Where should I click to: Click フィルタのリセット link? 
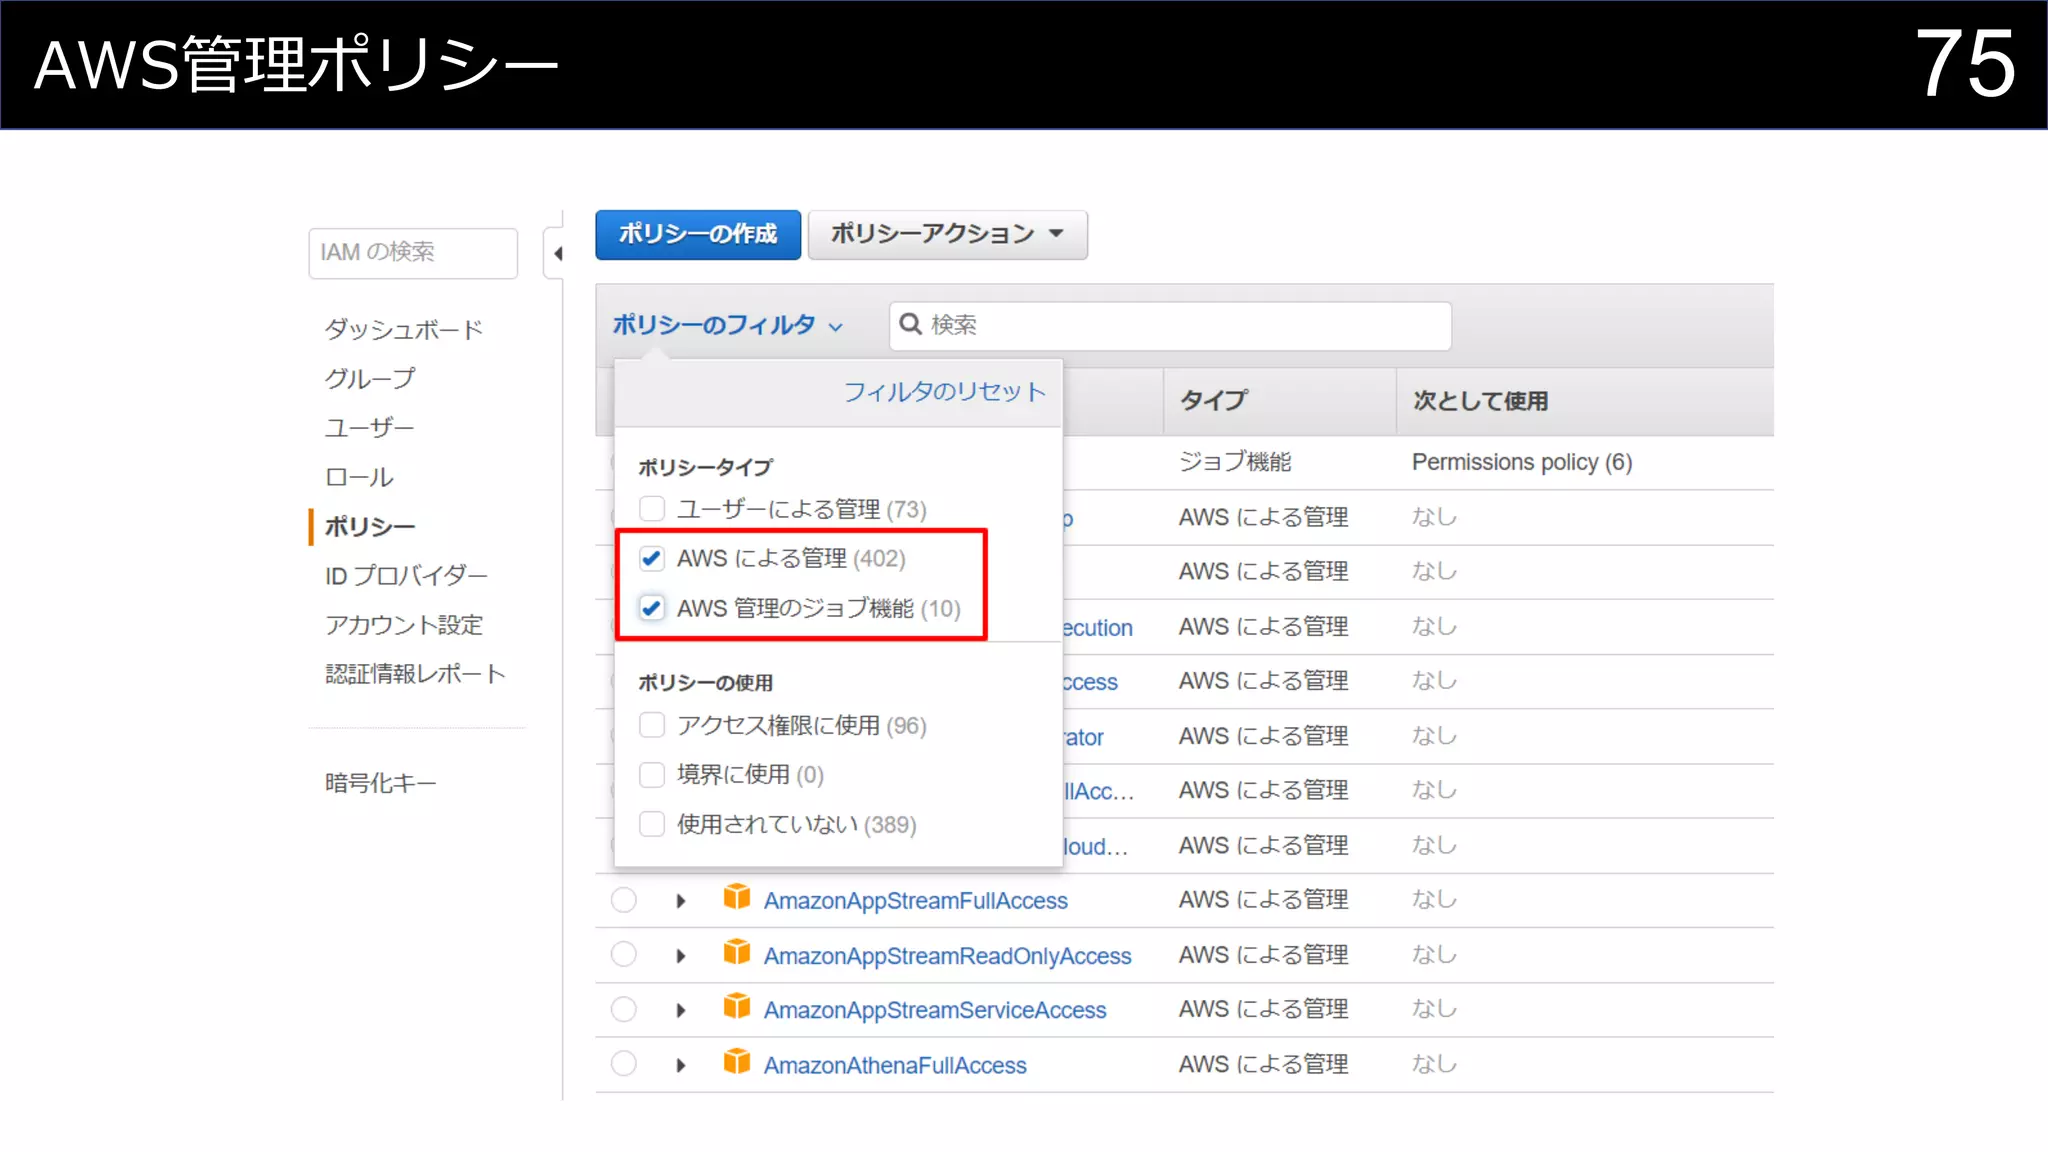pyautogui.click(x=944, y=391)
